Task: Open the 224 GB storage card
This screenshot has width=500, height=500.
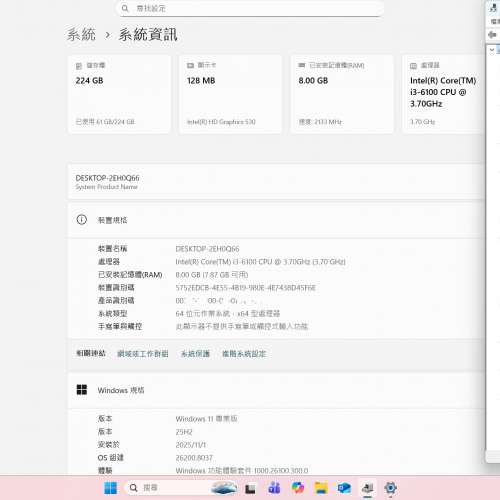Action: pos(119,94)
